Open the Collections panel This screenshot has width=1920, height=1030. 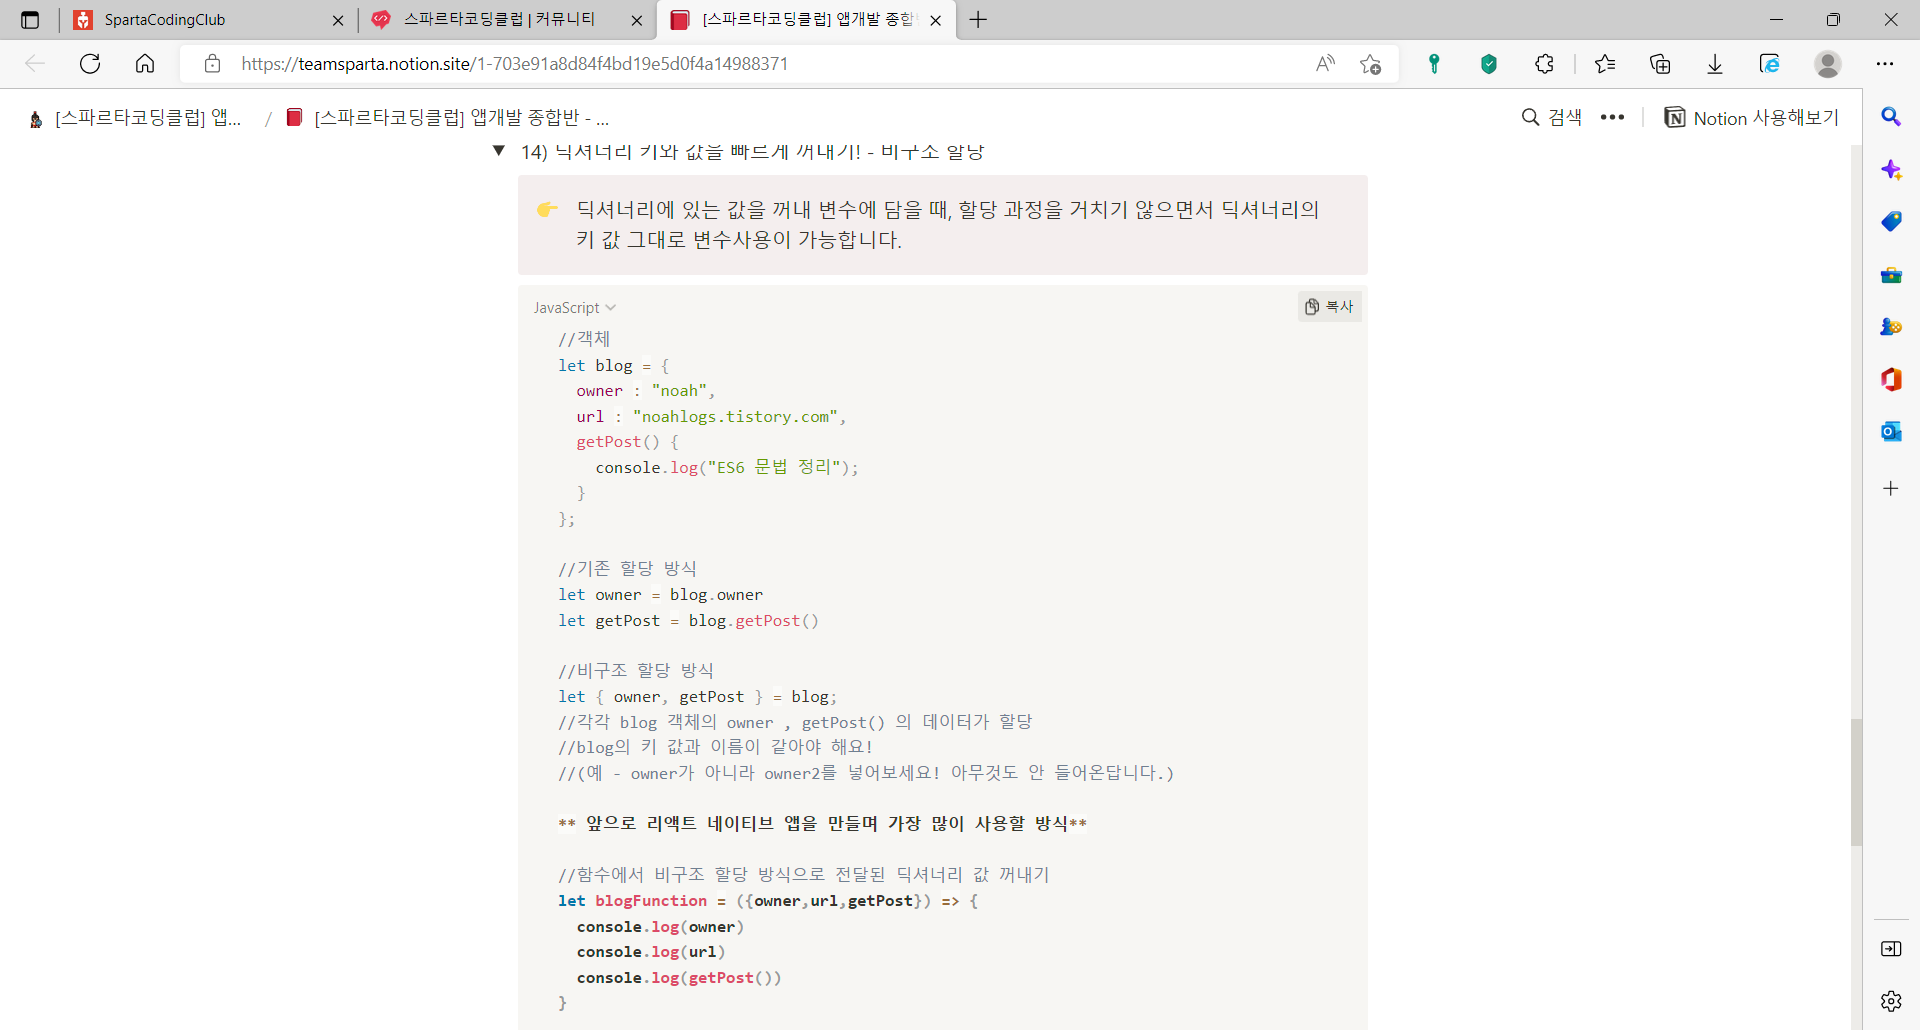coord(1660,64)
